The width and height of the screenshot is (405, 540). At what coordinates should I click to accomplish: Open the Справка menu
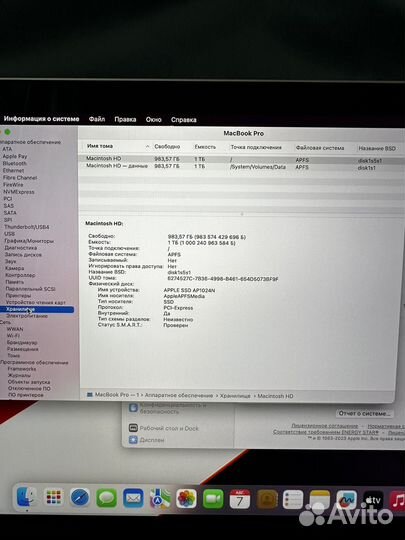click(x=184, y=120)
